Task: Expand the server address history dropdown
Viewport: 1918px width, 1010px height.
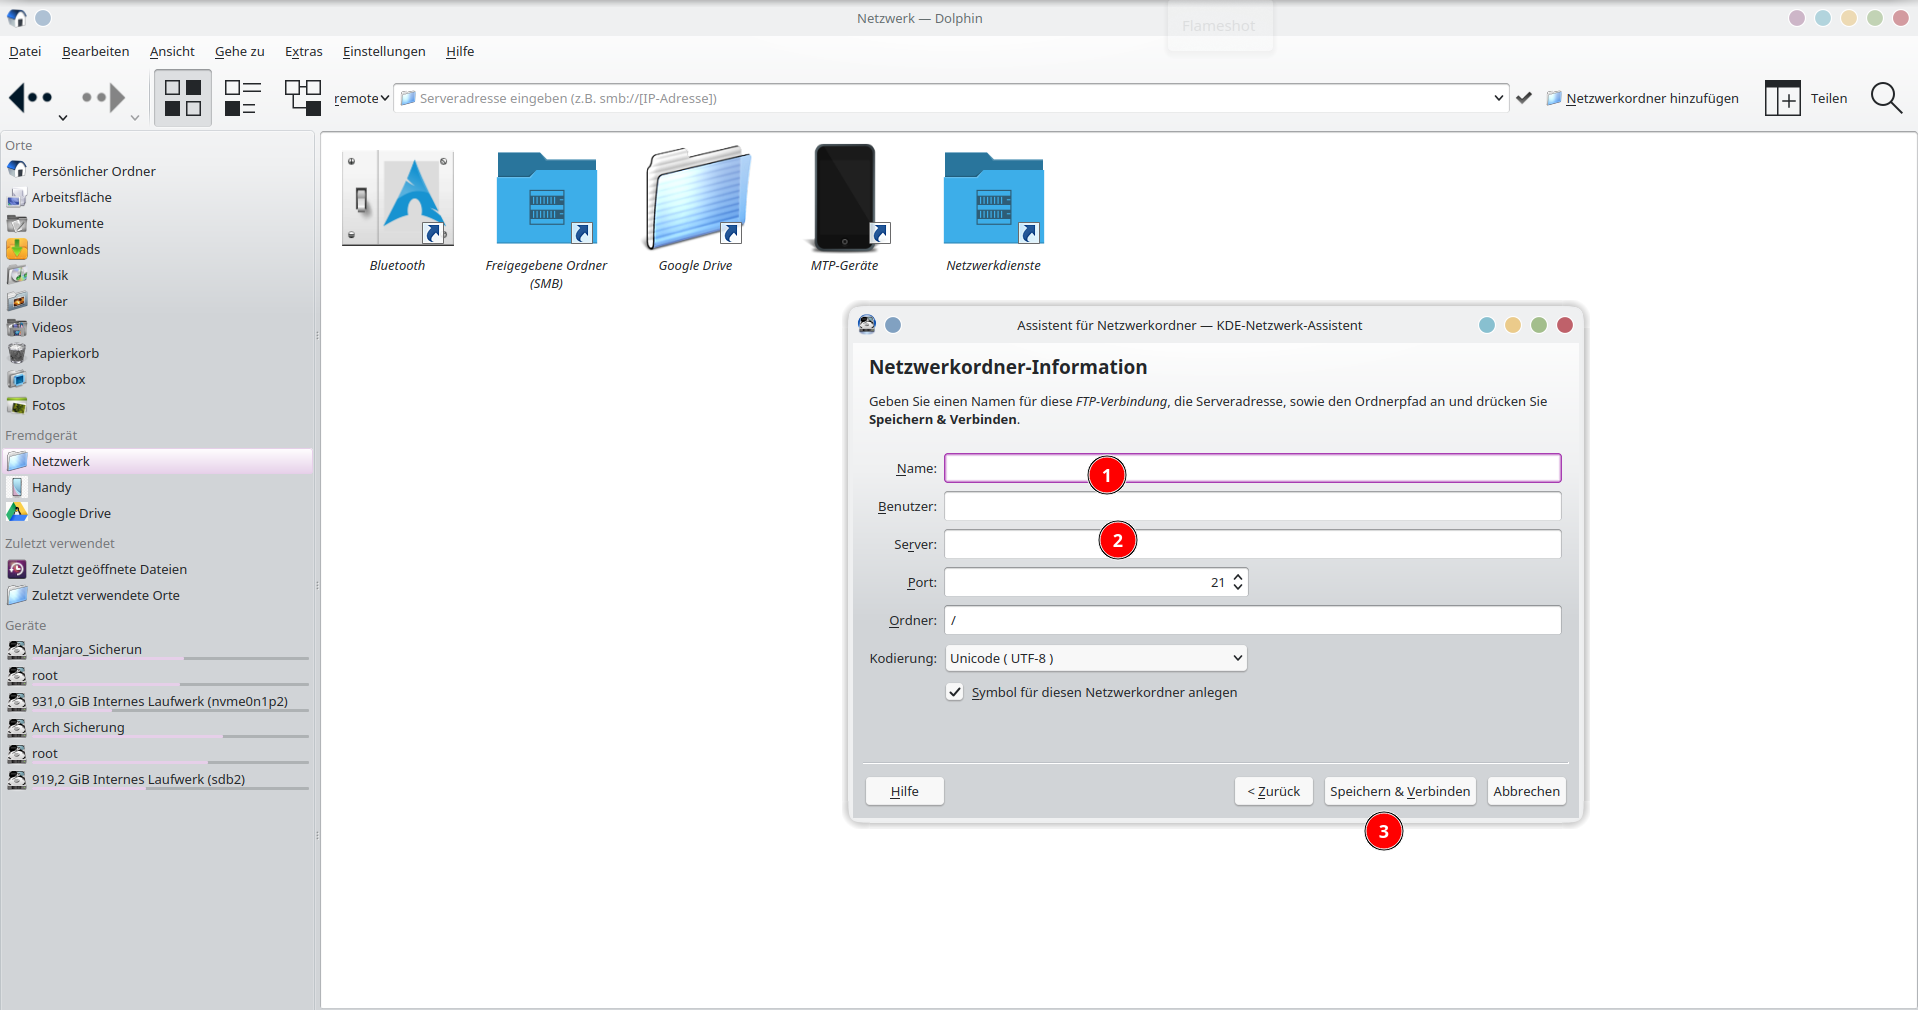Action: coord(1498,98)
